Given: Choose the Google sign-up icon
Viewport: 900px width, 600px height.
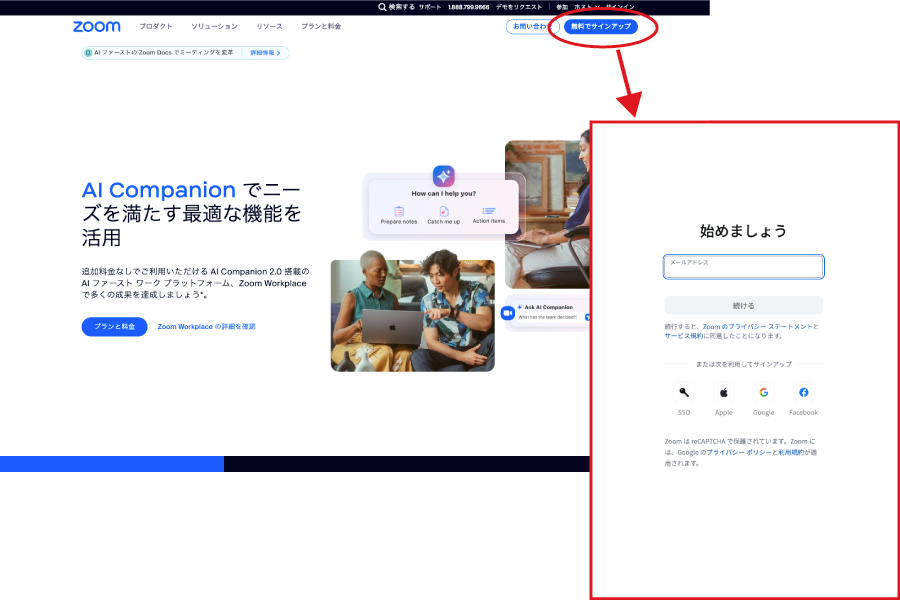Looking at the screenshot, I should [x=763, y=393].
